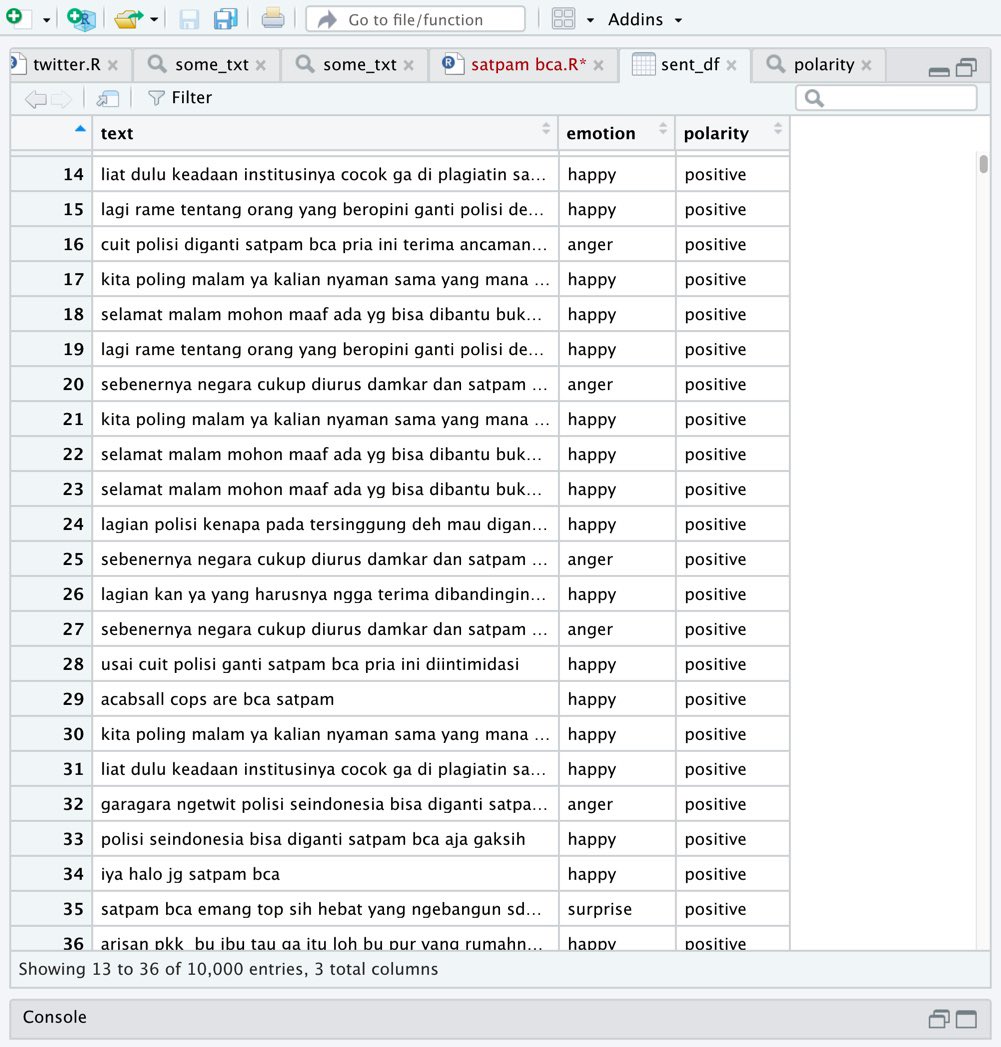Click the New File plus icon
1001x1047 pixels.
[15, 18]
